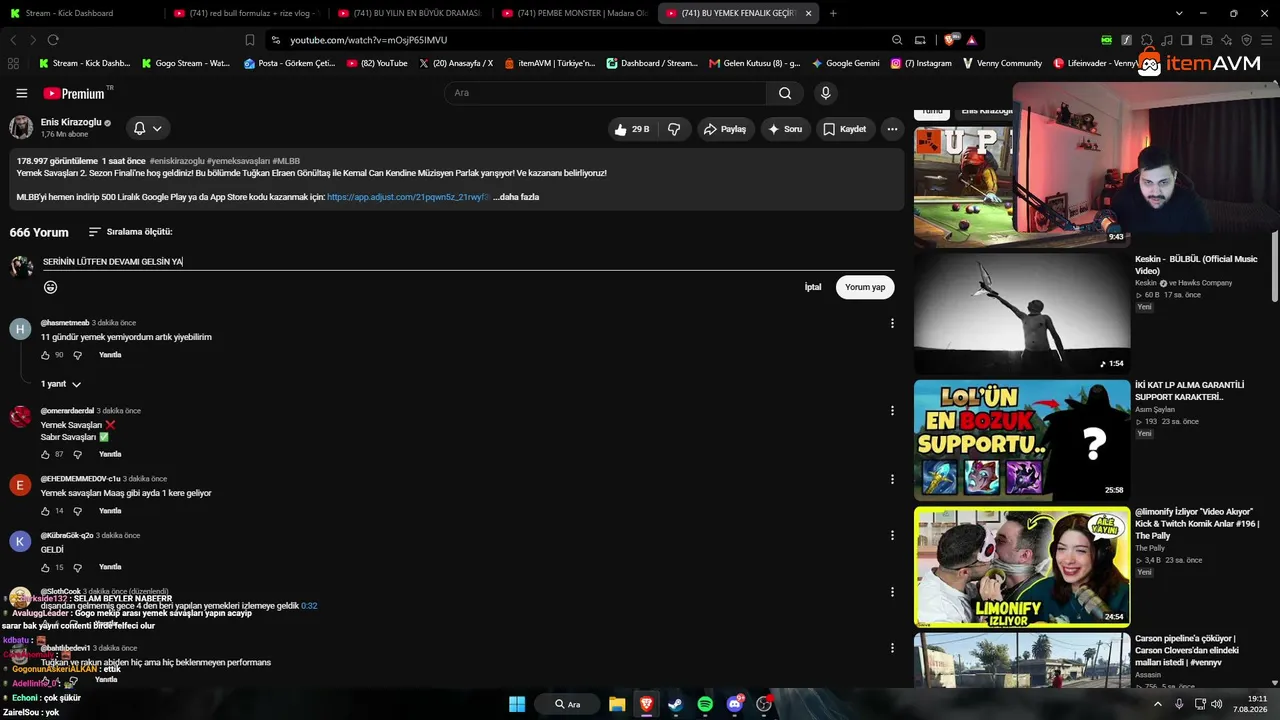Like the comment by @hasmetmesb
This screenshot has height=720, width=1280.
click(x=45, y=355)
